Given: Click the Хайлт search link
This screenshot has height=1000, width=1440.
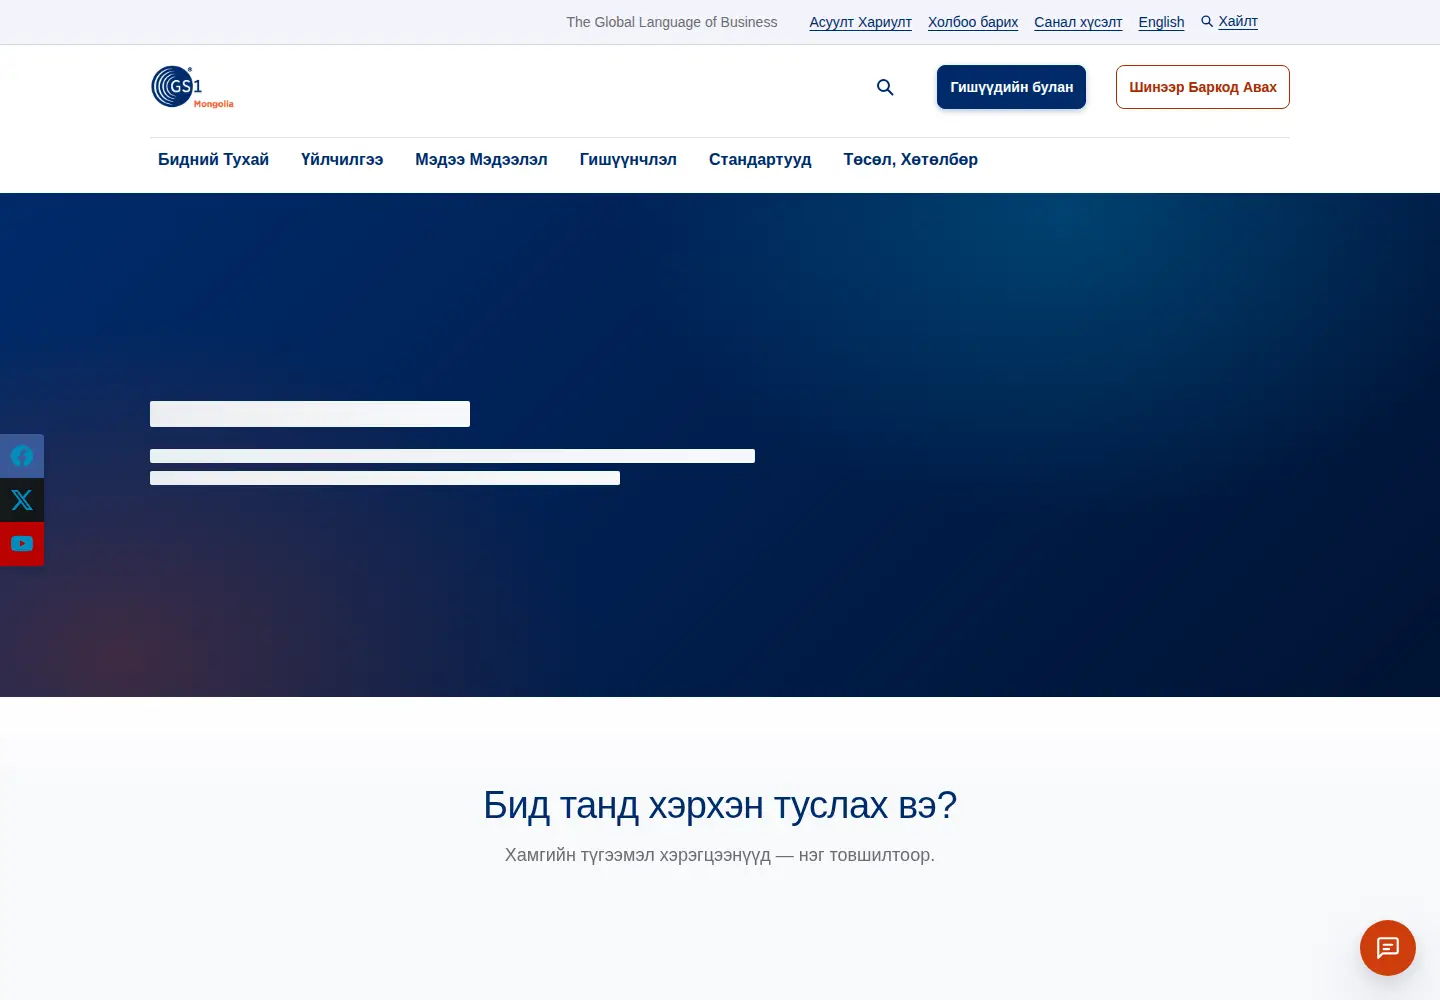Looking at the screenshot, I should (1229, 21).
